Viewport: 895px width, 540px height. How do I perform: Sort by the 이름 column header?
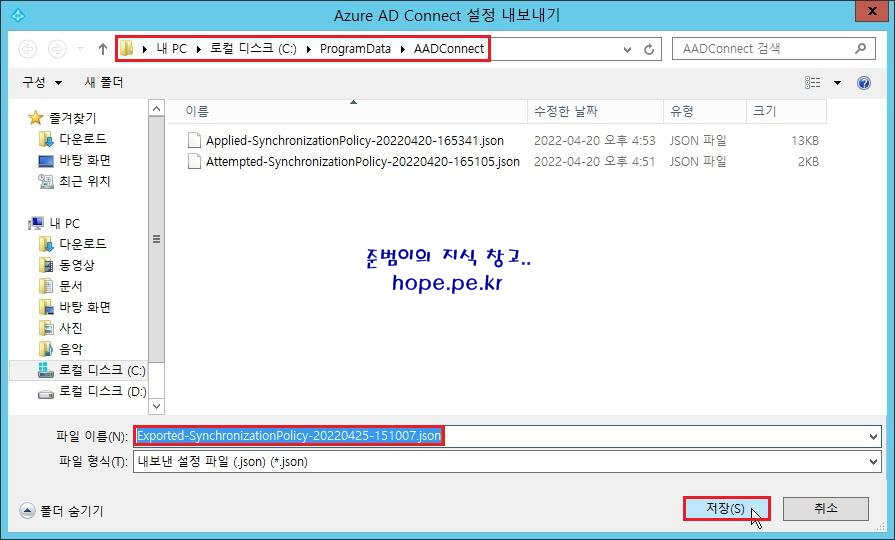(347, 111)
